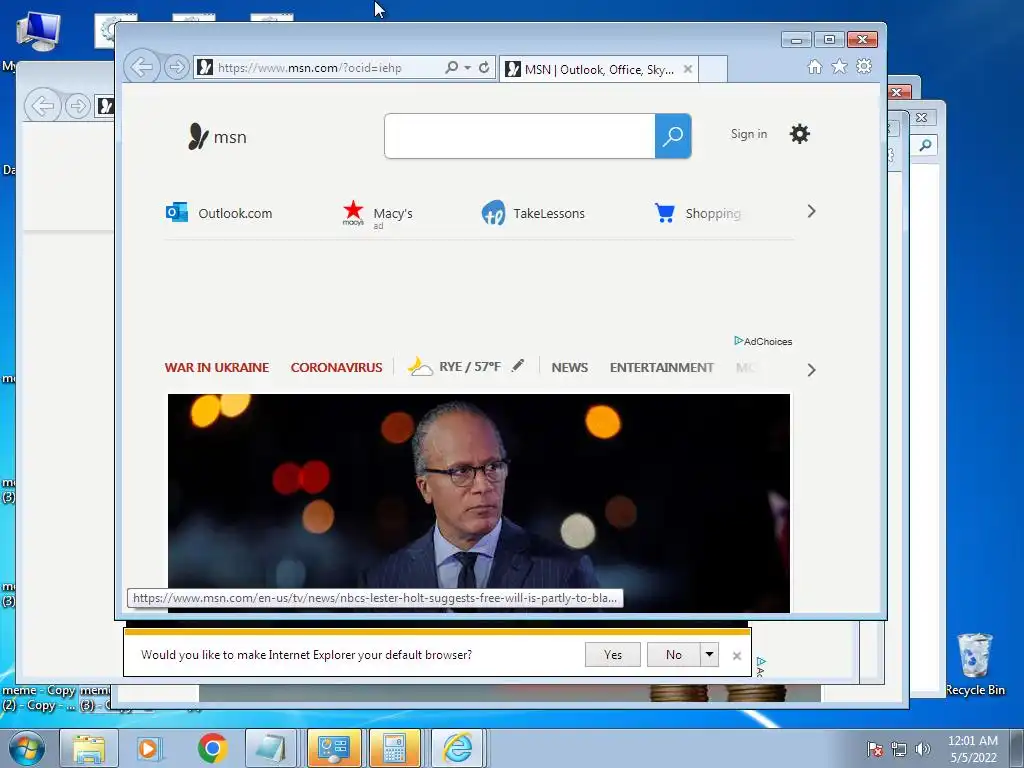This screenshot has width=1024, height=768.
Task: Open MSN page settings gear
Action: click(x=799, y=134)
